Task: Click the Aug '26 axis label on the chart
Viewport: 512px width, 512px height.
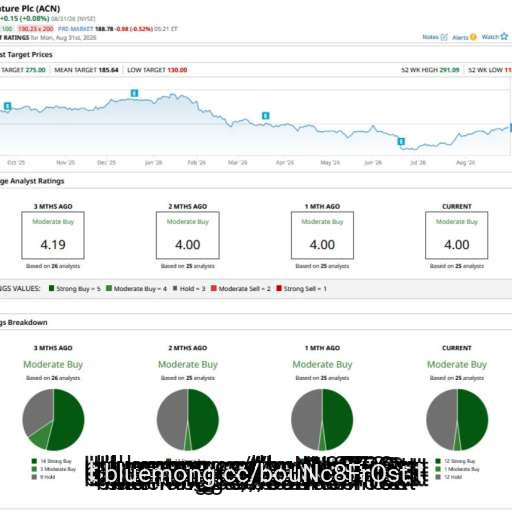Action: click(466, 163)
